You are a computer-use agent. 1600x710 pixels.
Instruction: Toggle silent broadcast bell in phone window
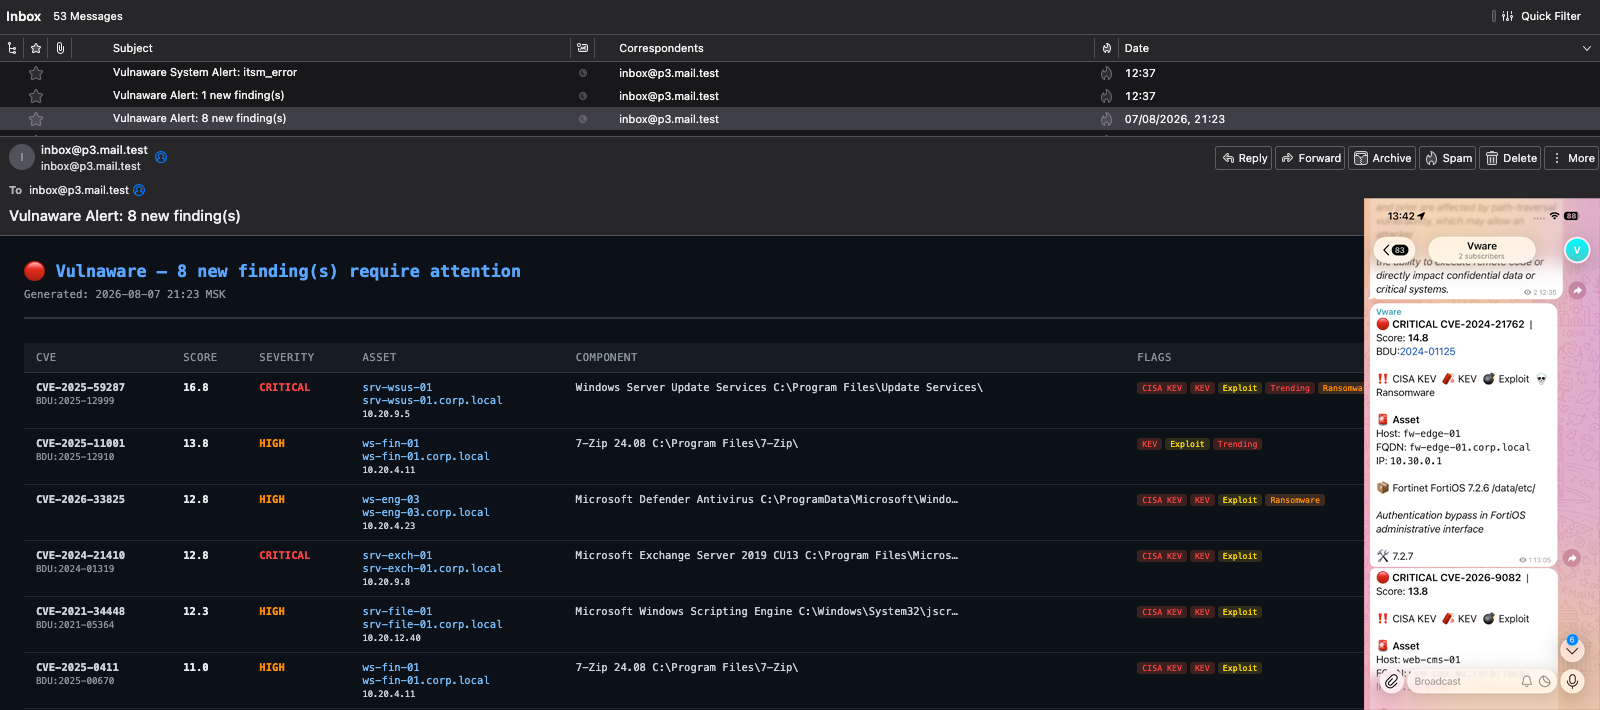[1527, 681]
